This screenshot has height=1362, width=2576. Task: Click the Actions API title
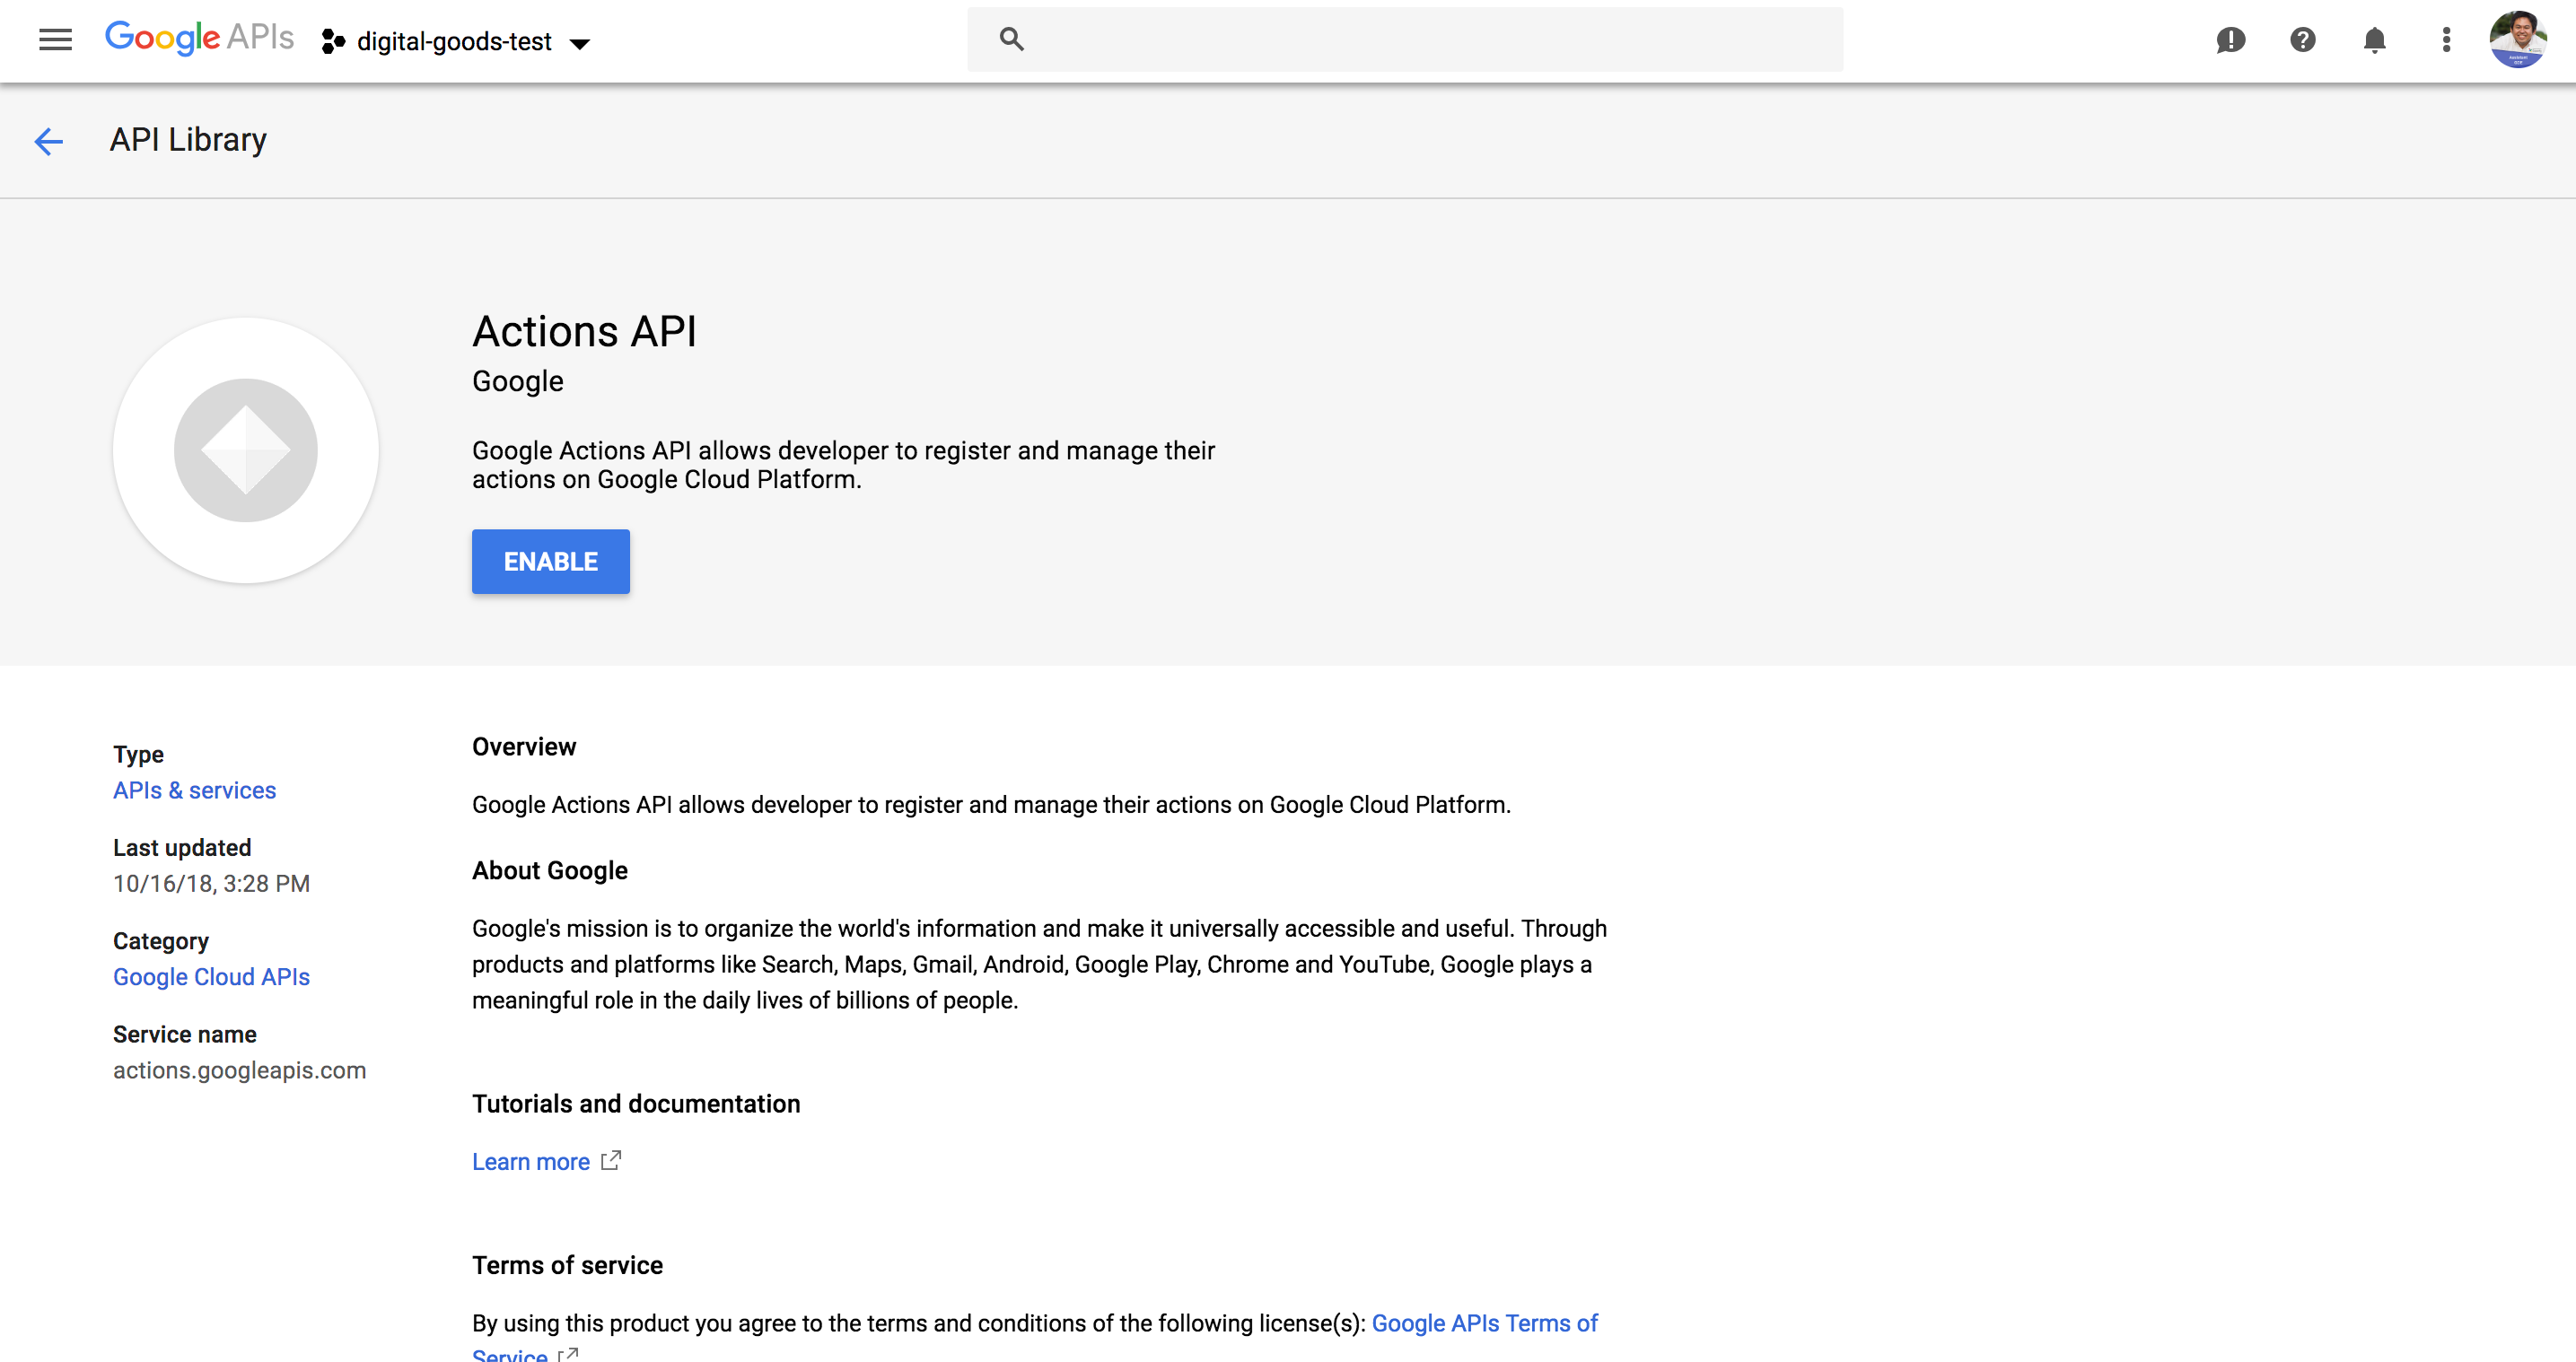(584, 331)
